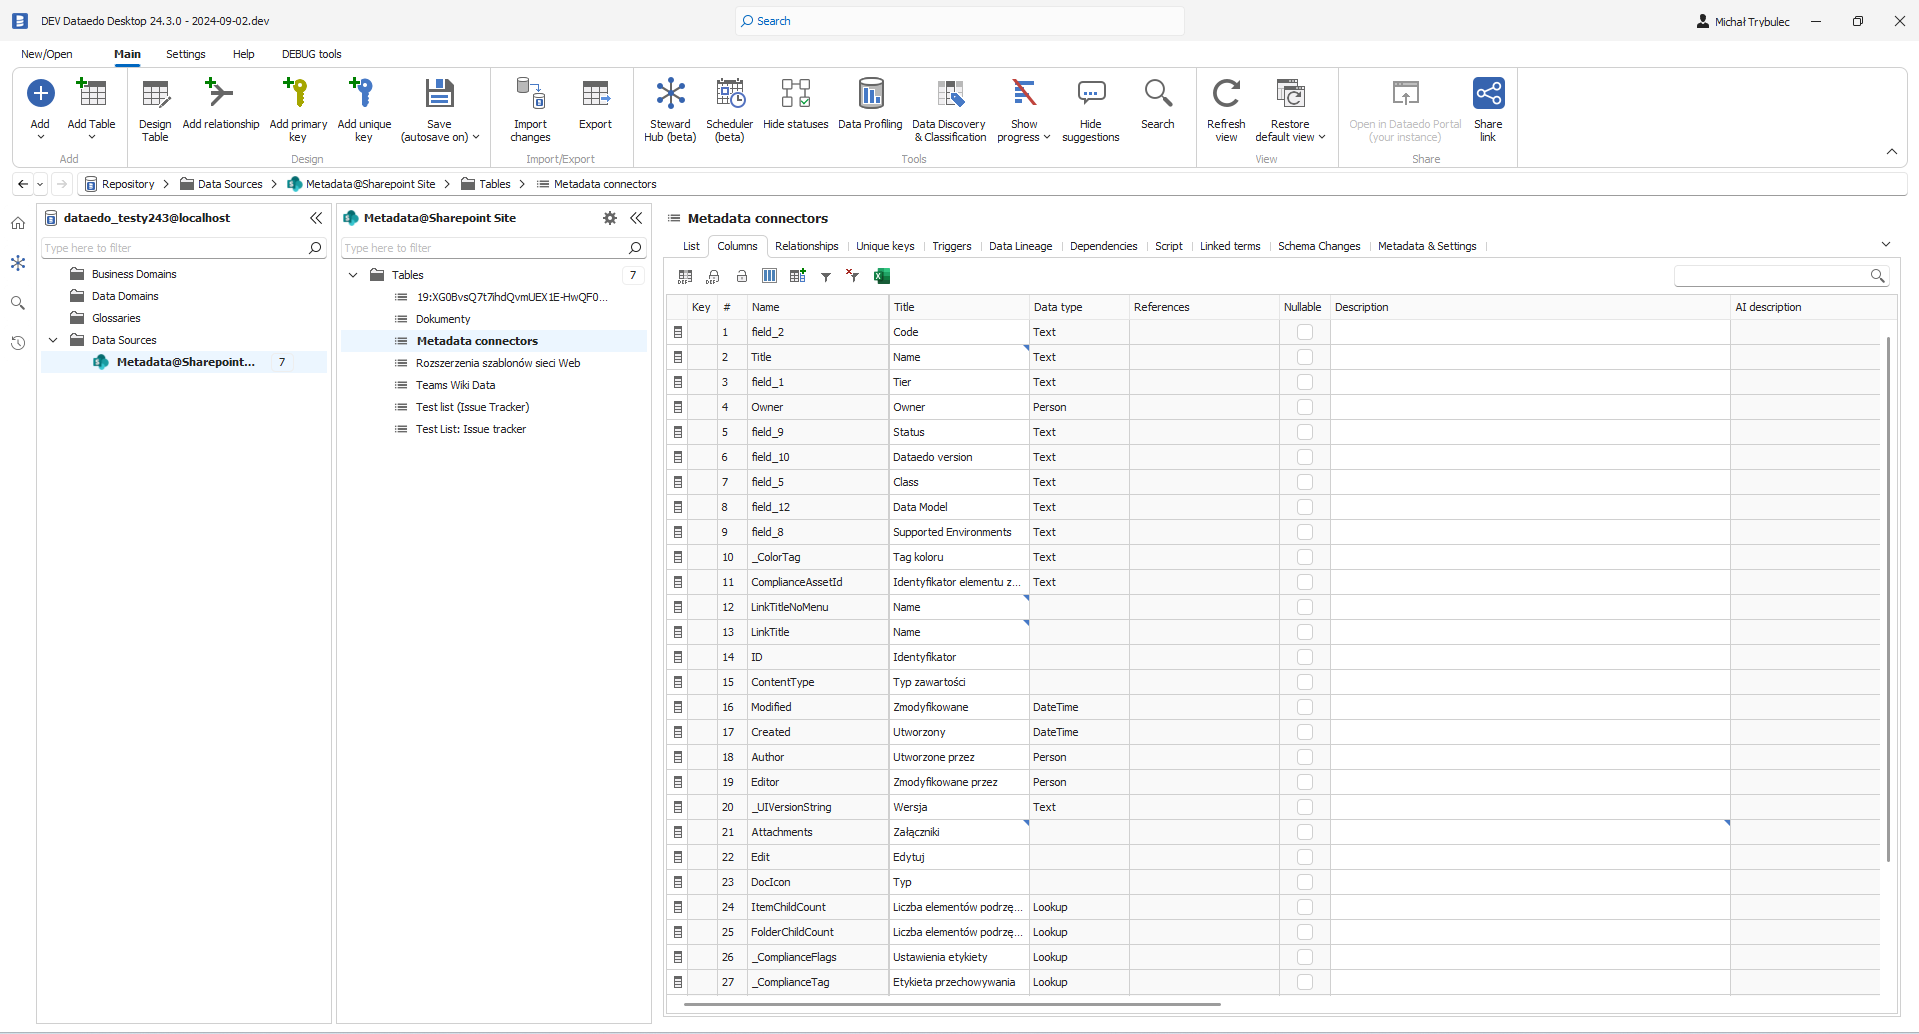Toggle Nullable checkbox for field_2 row
The width and height of the screenshot is (1919, 1034).
tap(1304, 332)
